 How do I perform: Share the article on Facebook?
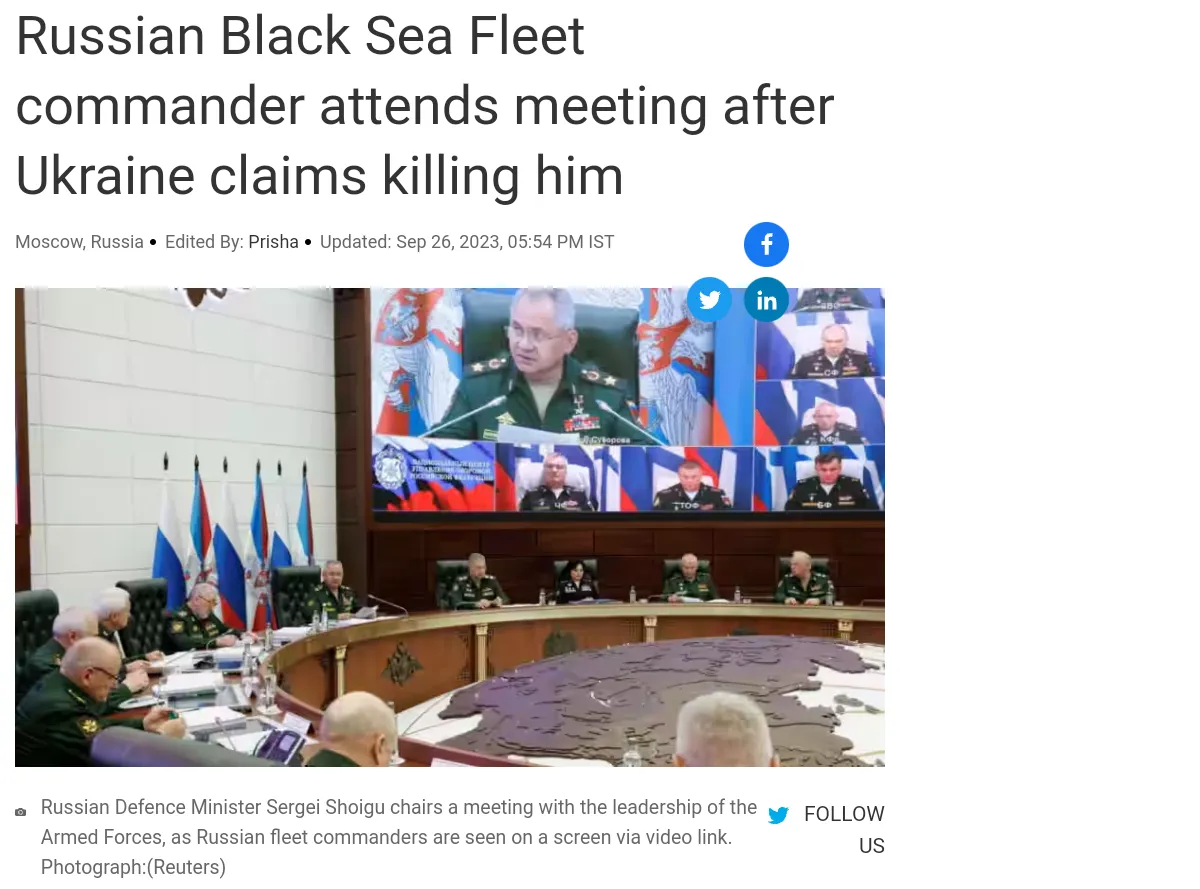[766, 244]
